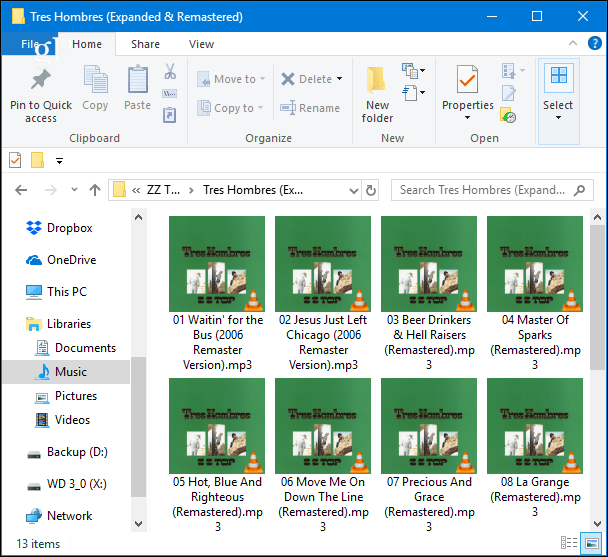Switch to Details view layout

click(x=569, y=543)
